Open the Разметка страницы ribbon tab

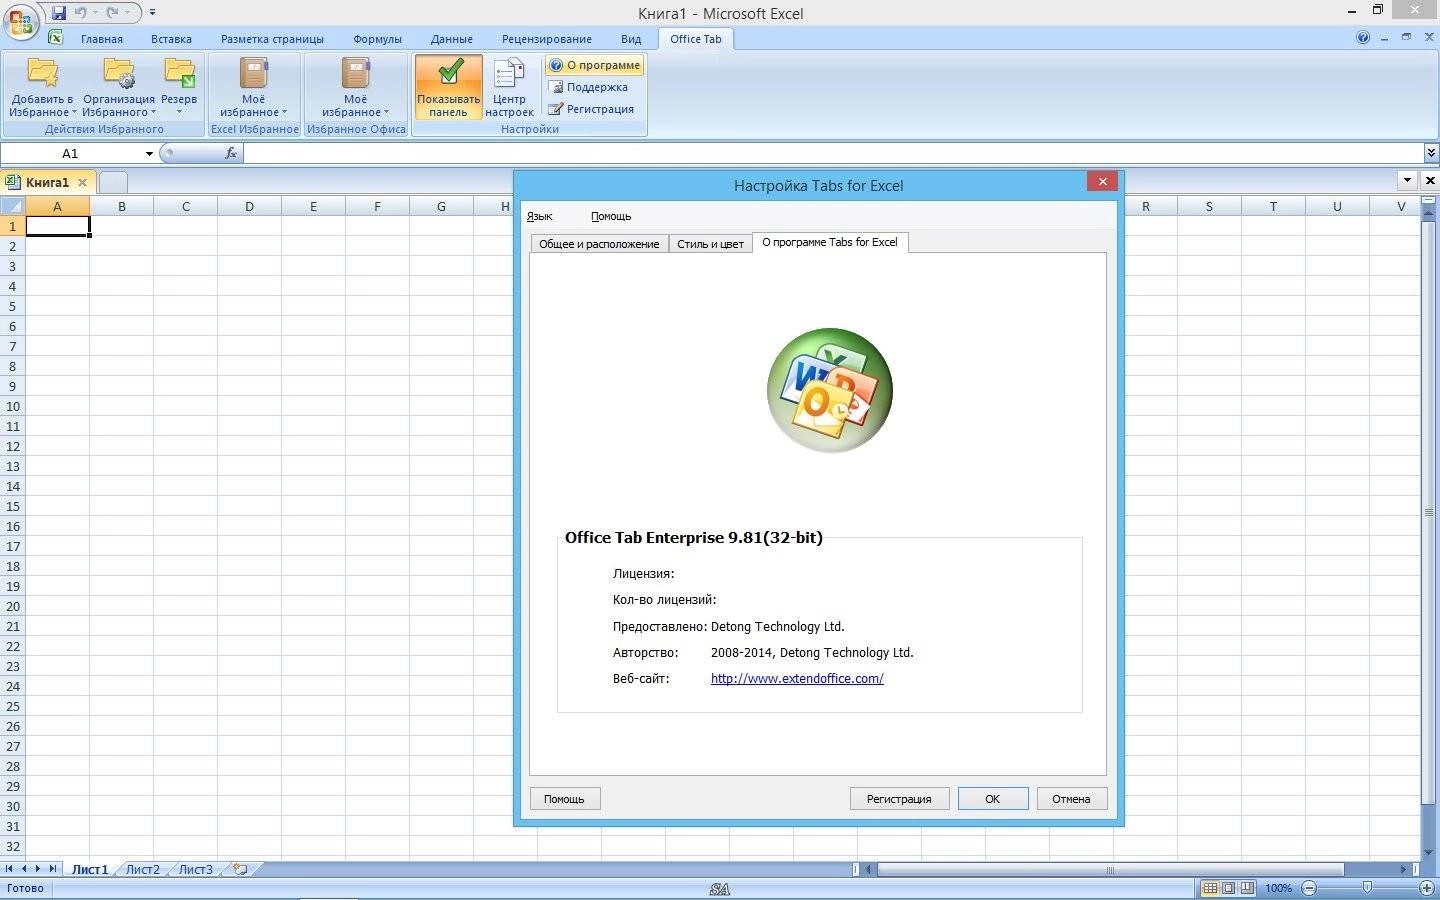point(272,39)
